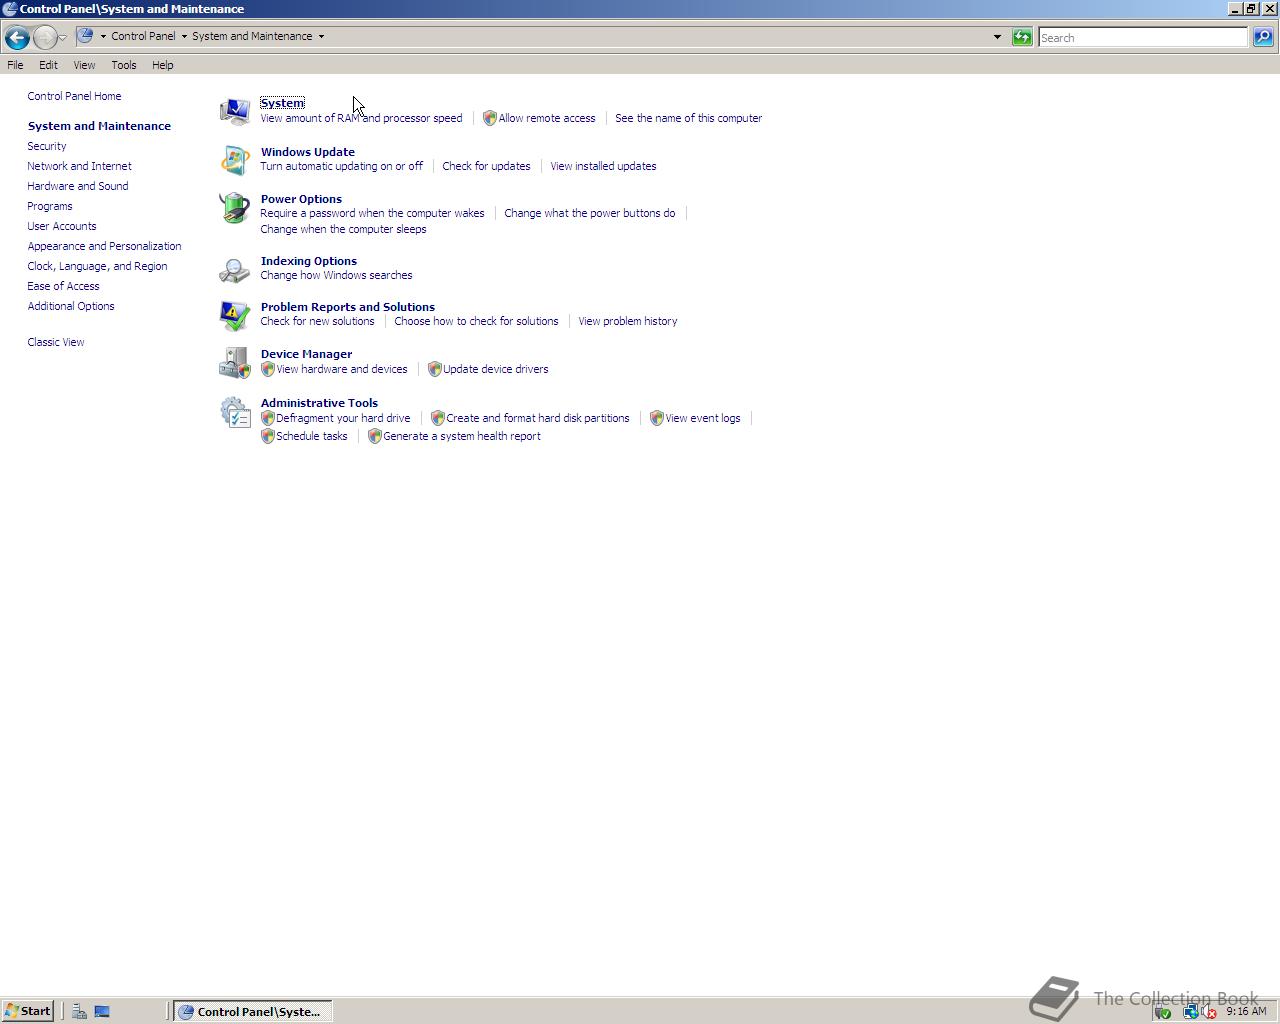Click Defragment your hard drive
Image resolution: width=1280 pixels, height=1024 pixels.
343,418
